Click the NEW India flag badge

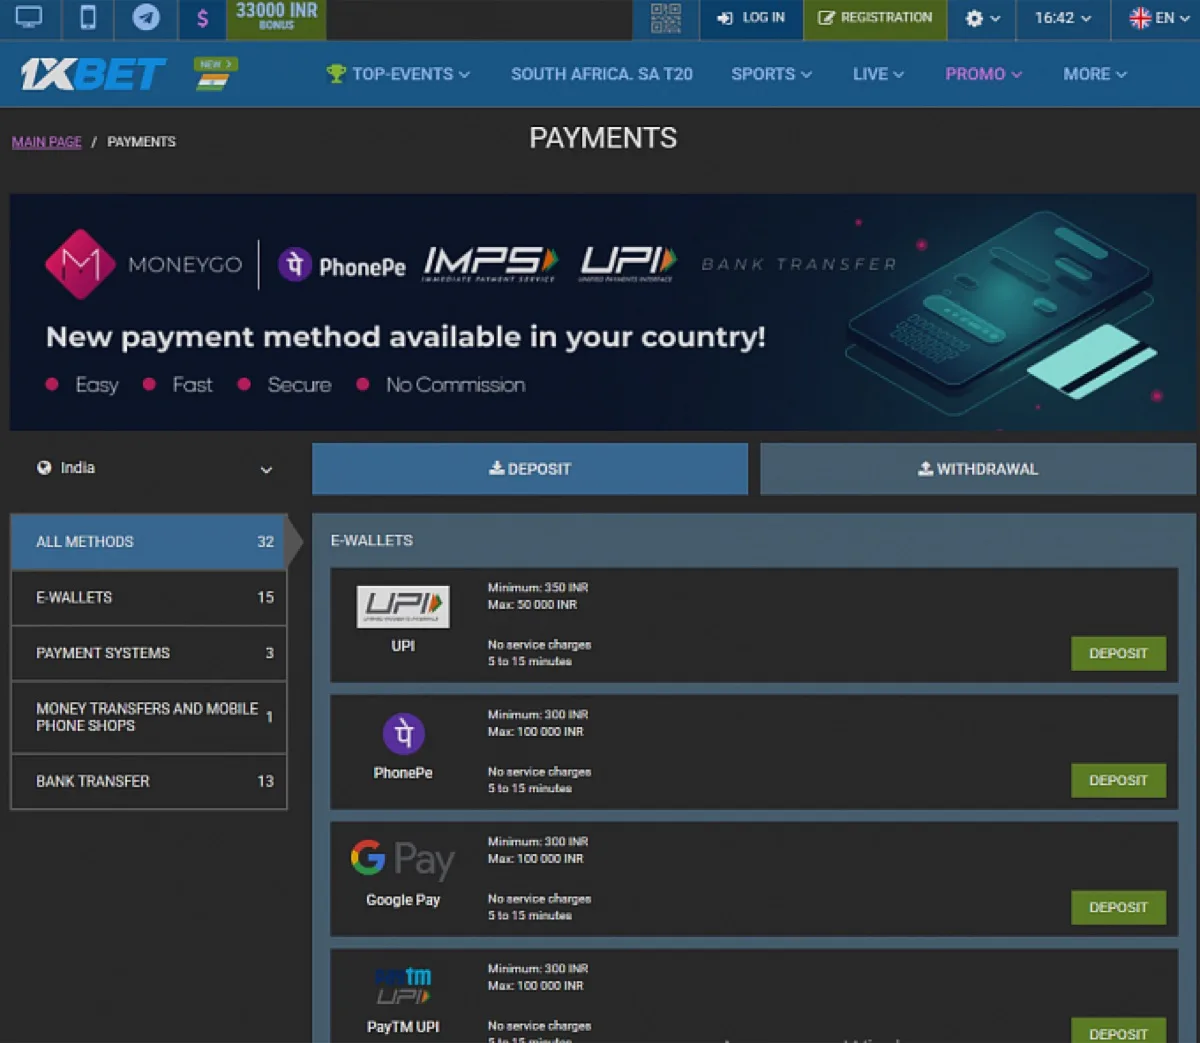click(x=214, y=75)
